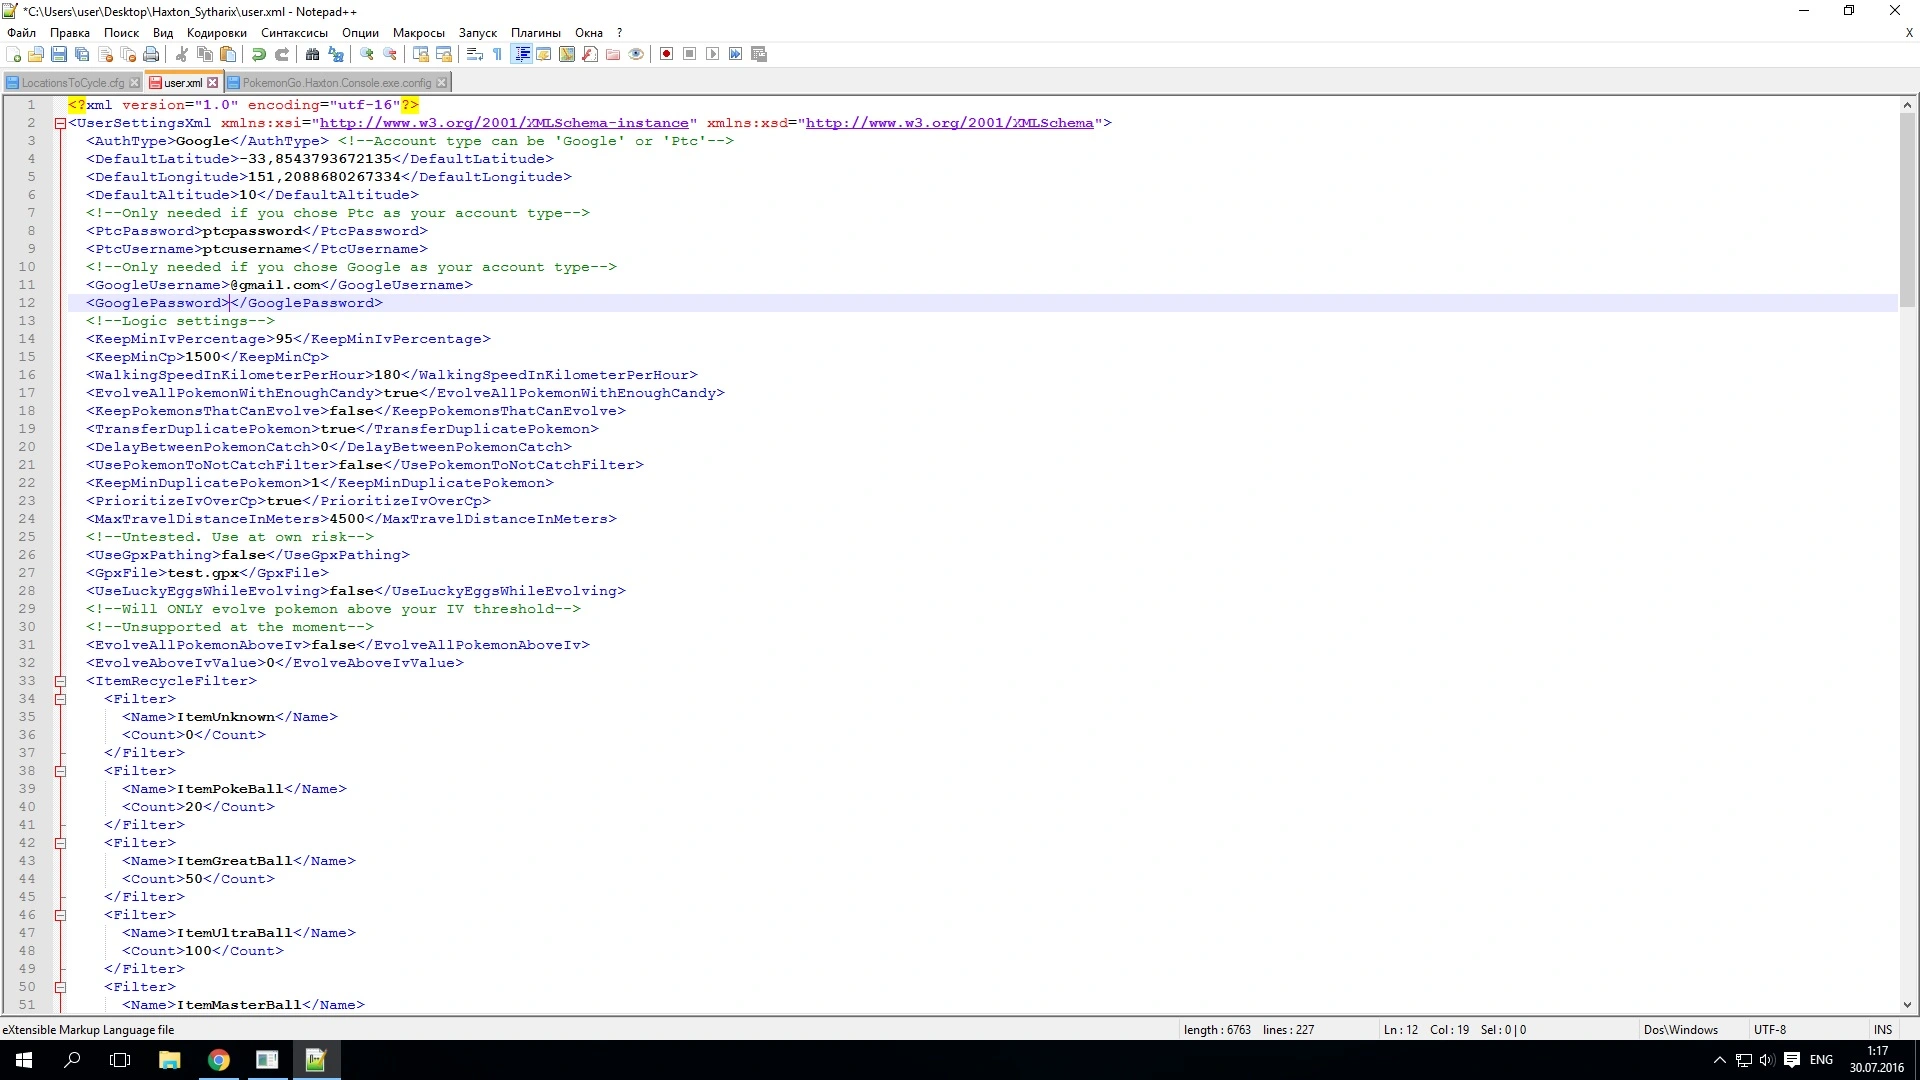Stop macro recording with the square icon
The image size is (1920, 1080).
[690, 54]
